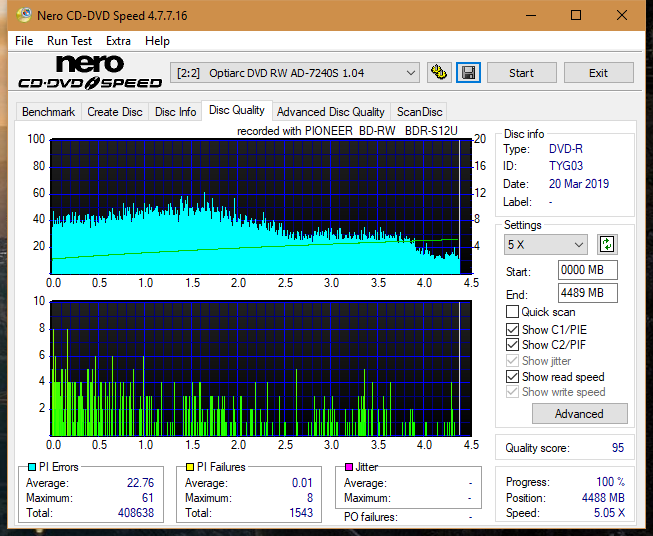Toggle the Show C2/PIF checkbox
Viewport: 653px width, 536px height.
pos(512,344)
